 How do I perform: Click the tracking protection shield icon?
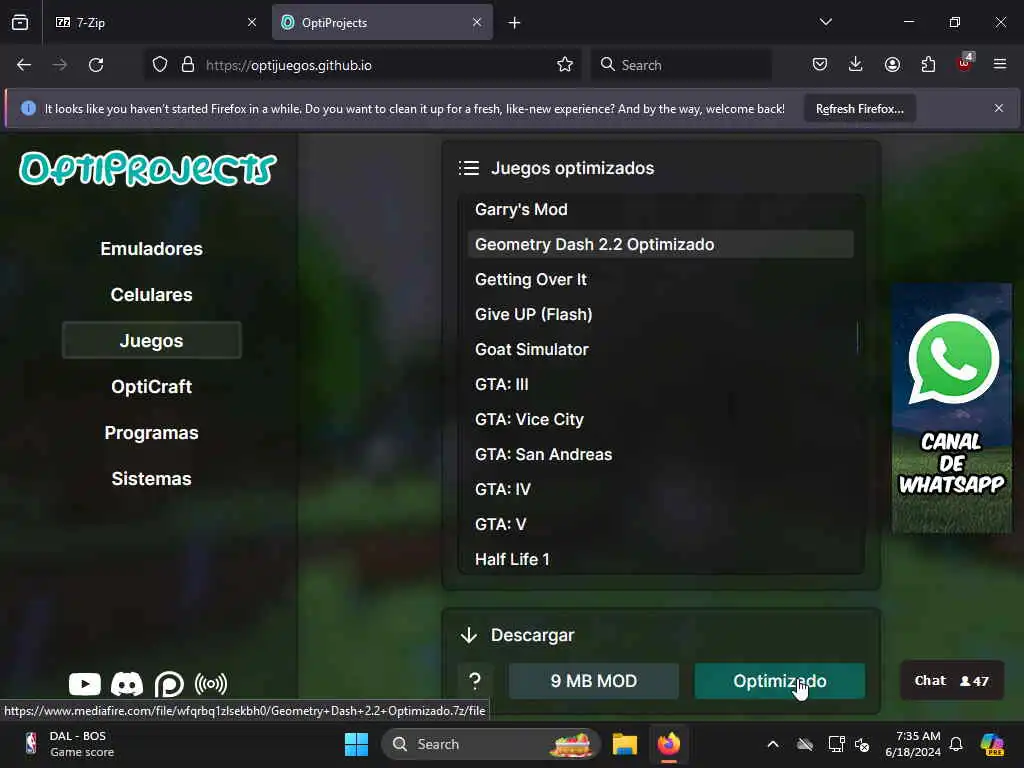coord(160,65)
